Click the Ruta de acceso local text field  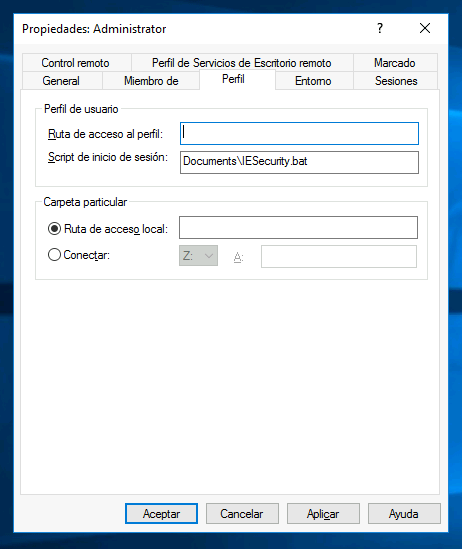pos(299,228)
